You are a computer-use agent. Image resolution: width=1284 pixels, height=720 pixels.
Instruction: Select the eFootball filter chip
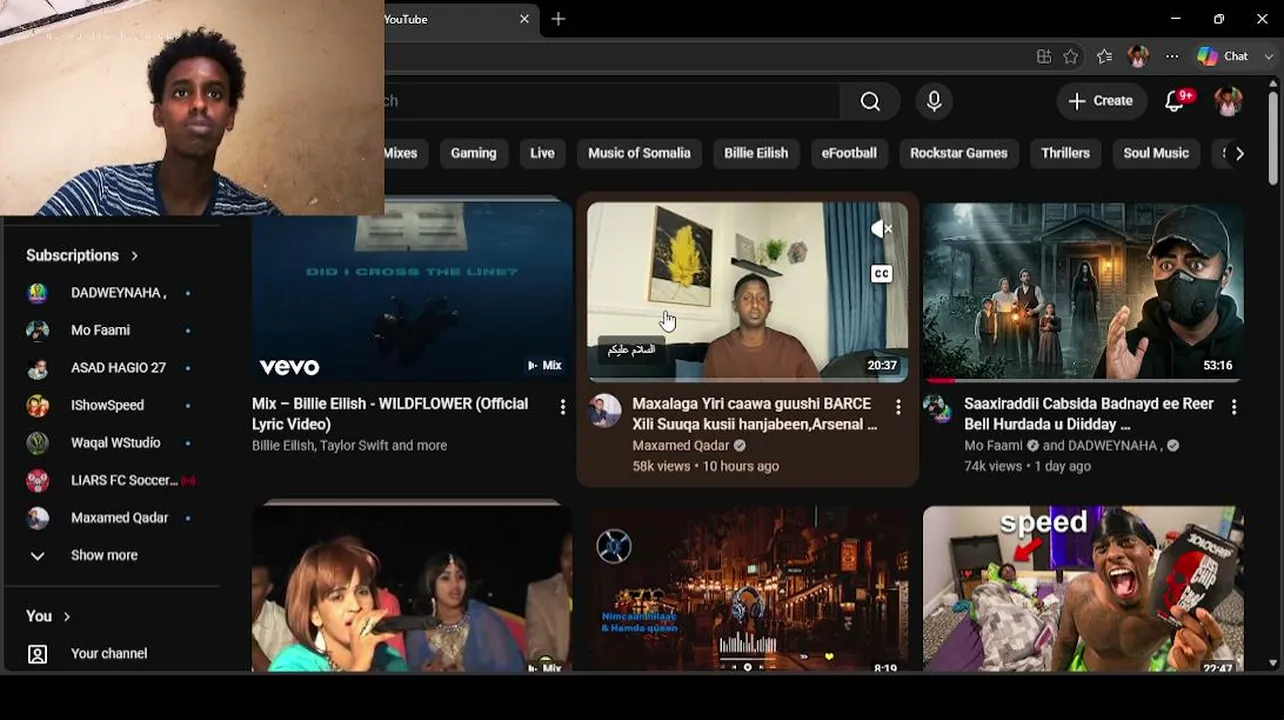[849, 153]
